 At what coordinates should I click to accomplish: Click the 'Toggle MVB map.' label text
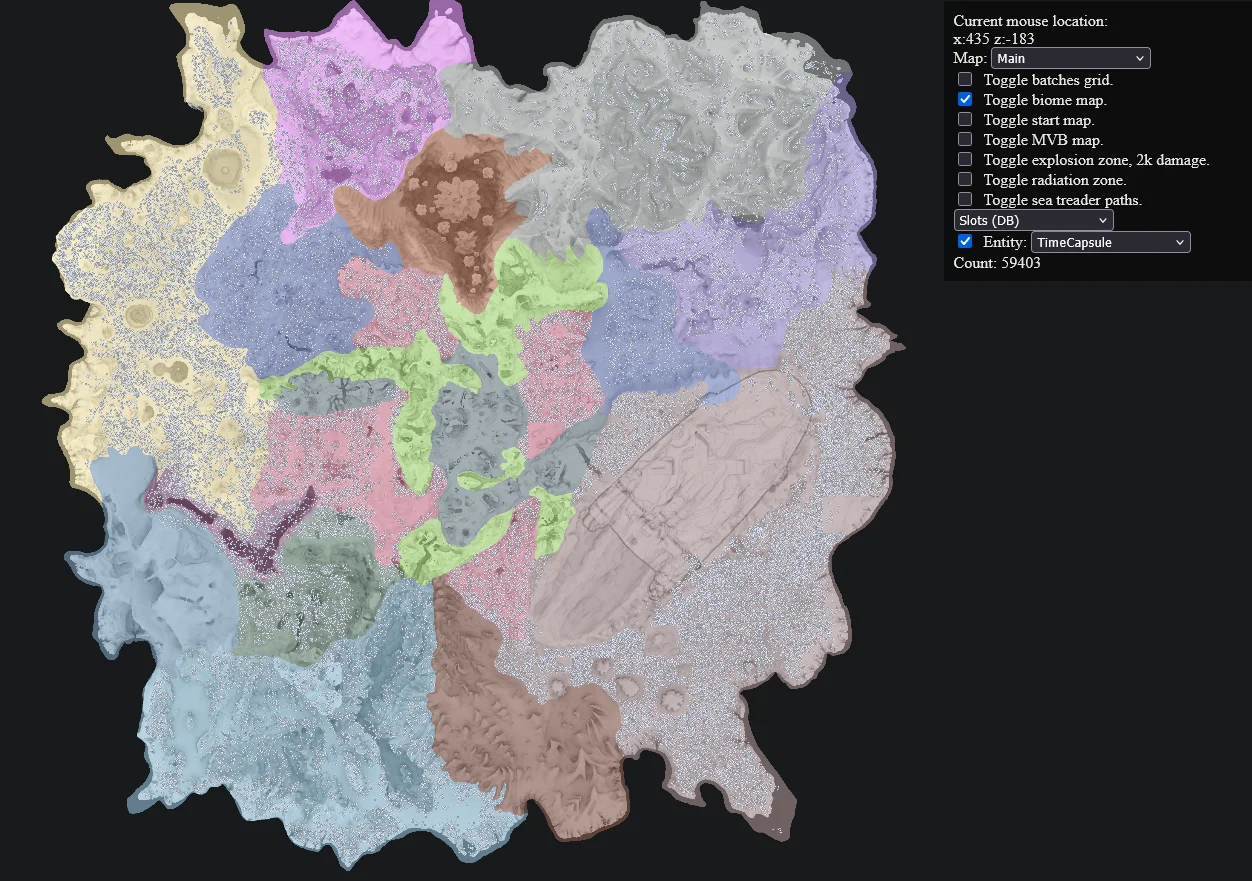click(1043, 140)
